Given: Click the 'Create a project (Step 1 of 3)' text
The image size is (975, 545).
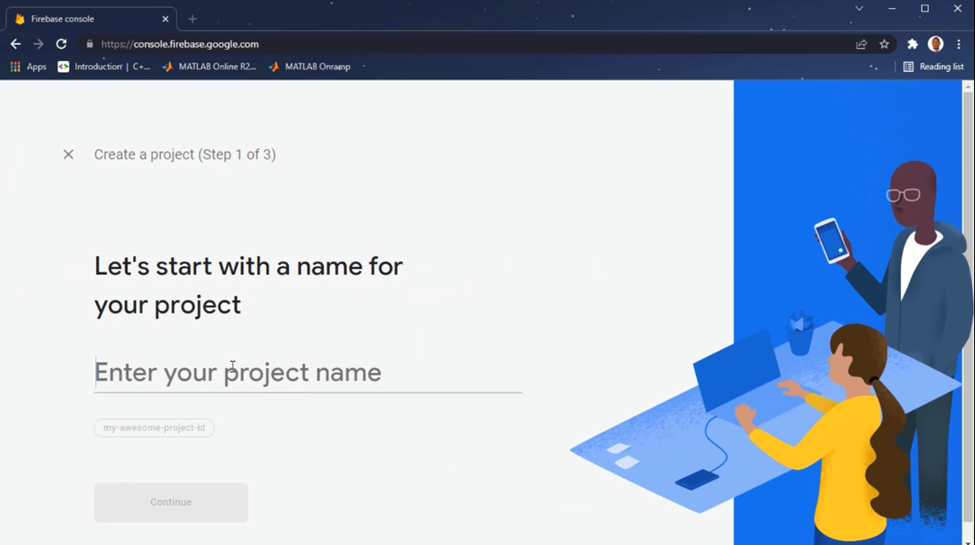Looking at the screenshot, I should 185,154.
